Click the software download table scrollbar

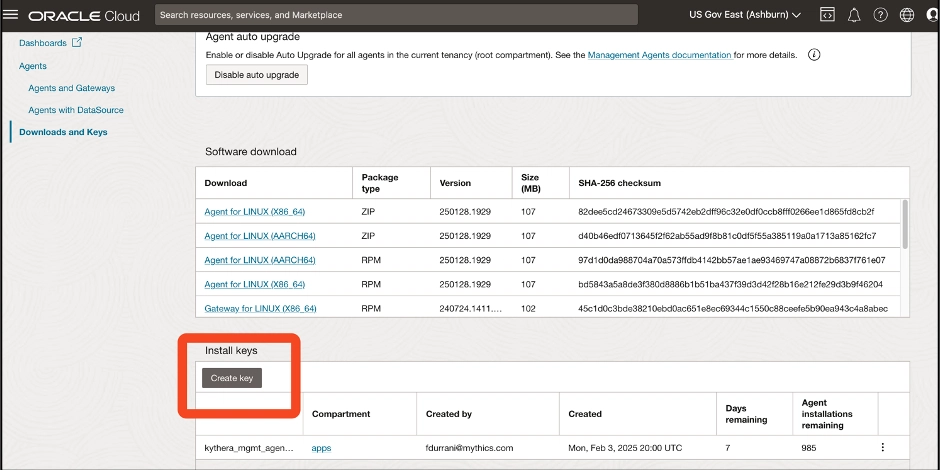click(905, 224)
